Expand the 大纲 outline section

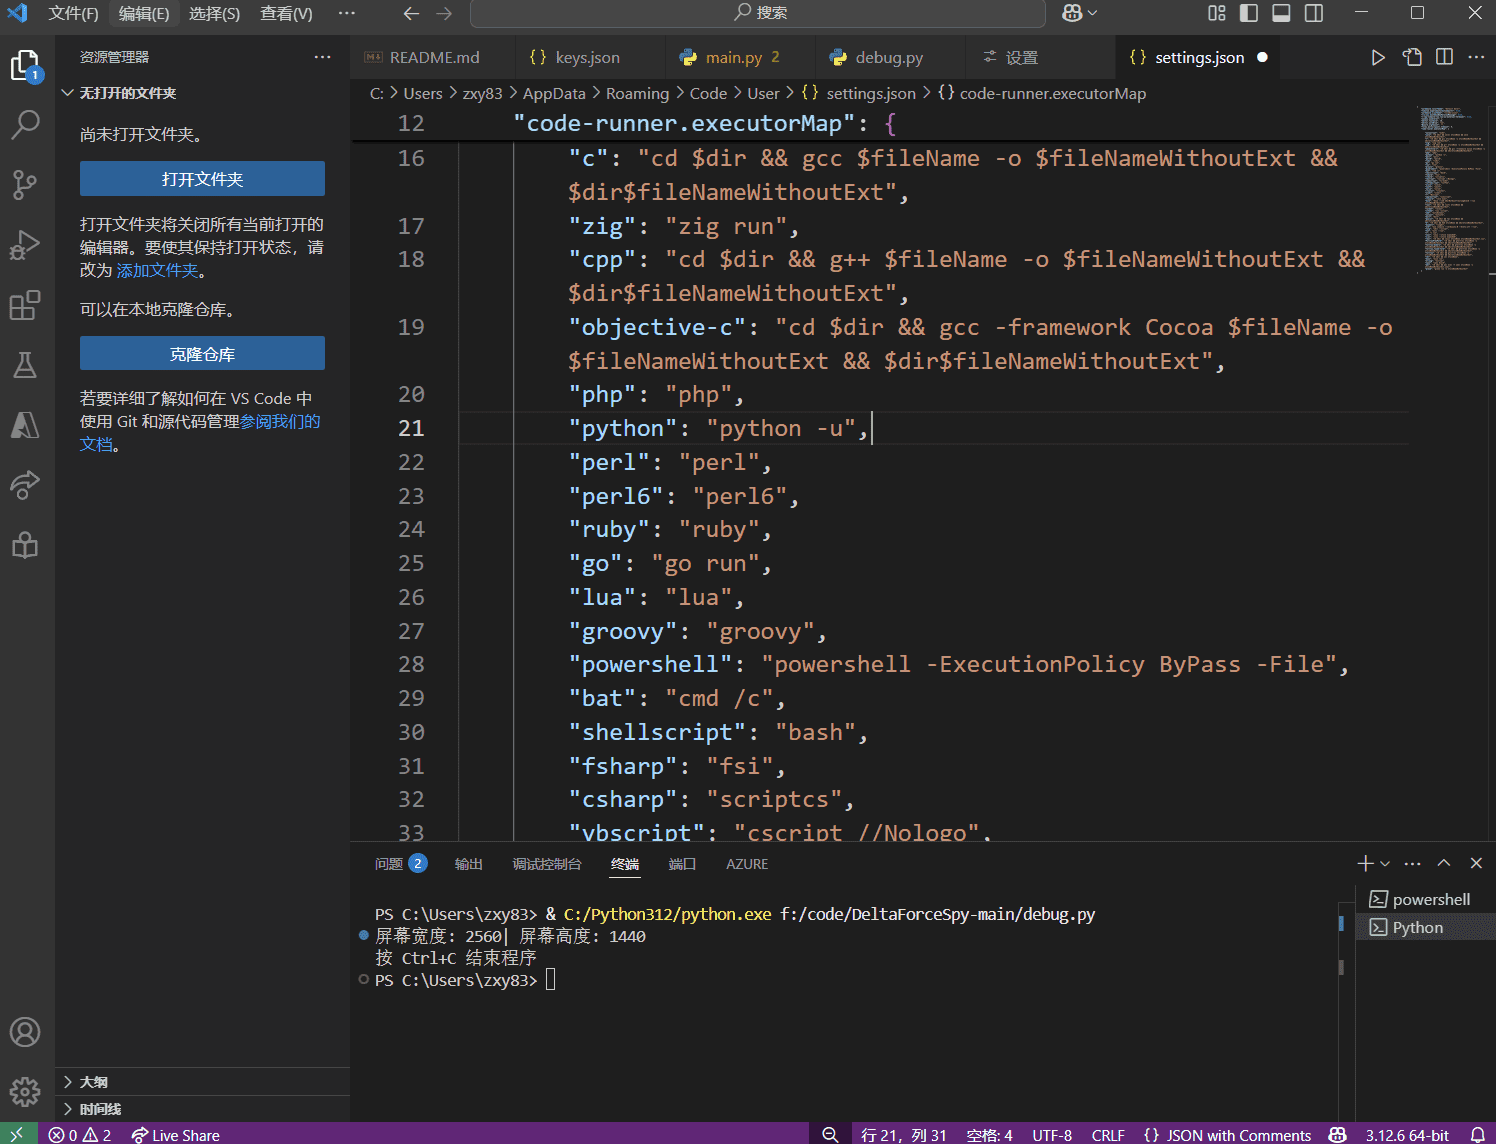click(95, 1081)
